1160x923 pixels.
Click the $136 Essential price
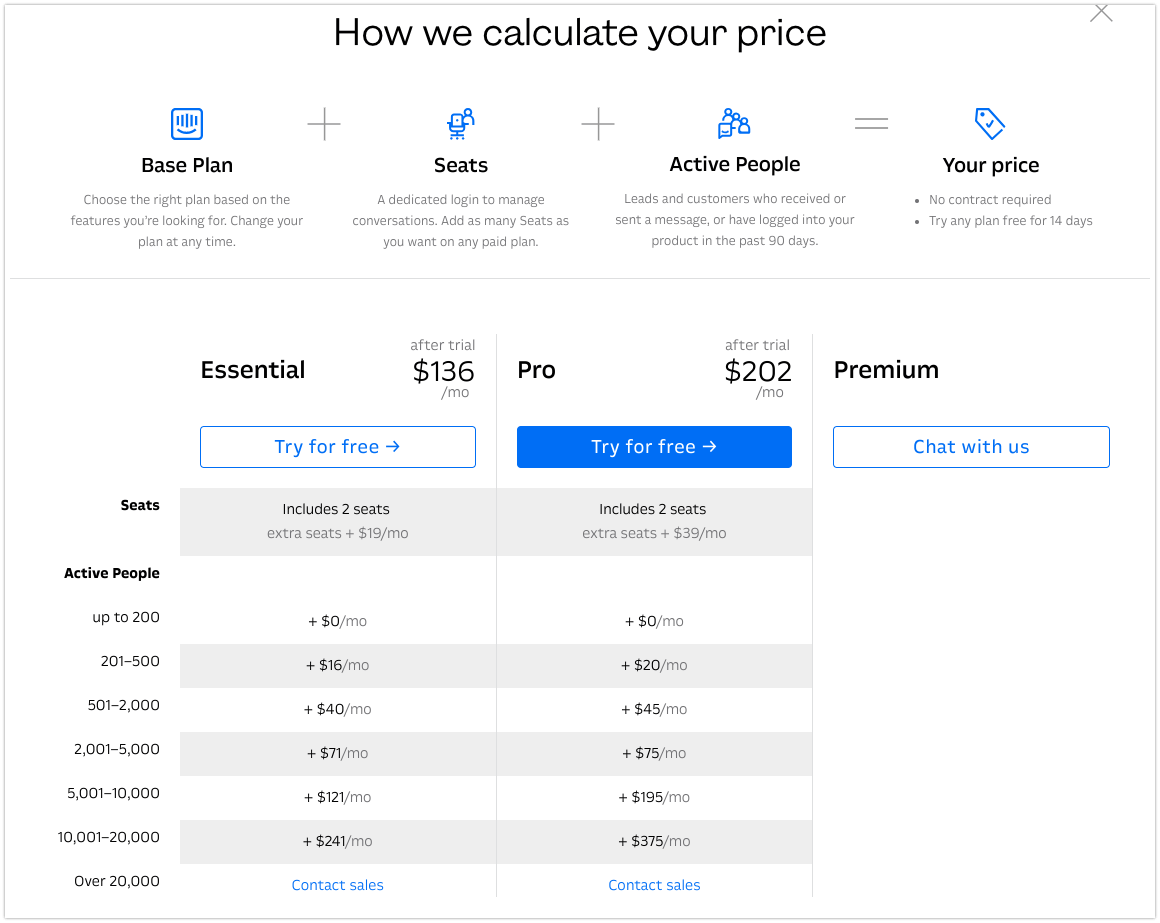(443, 371)
